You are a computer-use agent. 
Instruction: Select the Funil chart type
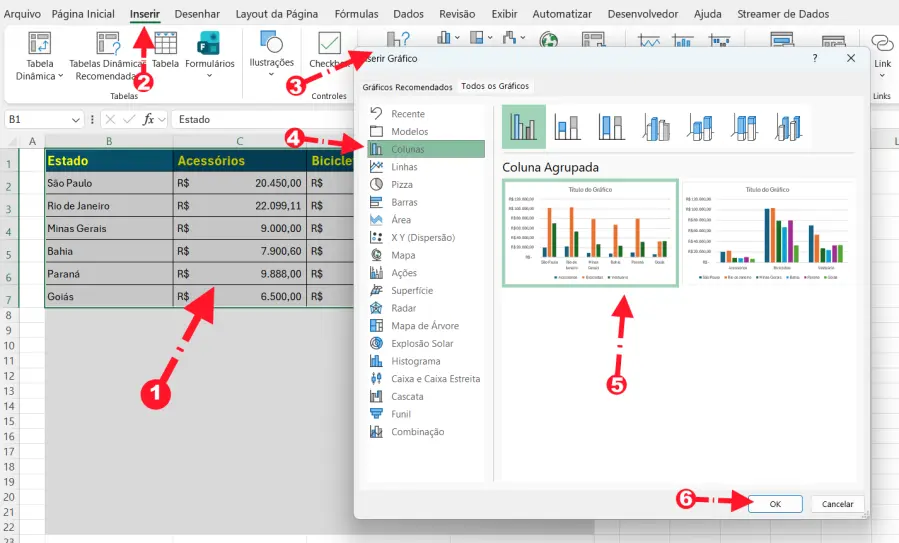pos(376,414)
